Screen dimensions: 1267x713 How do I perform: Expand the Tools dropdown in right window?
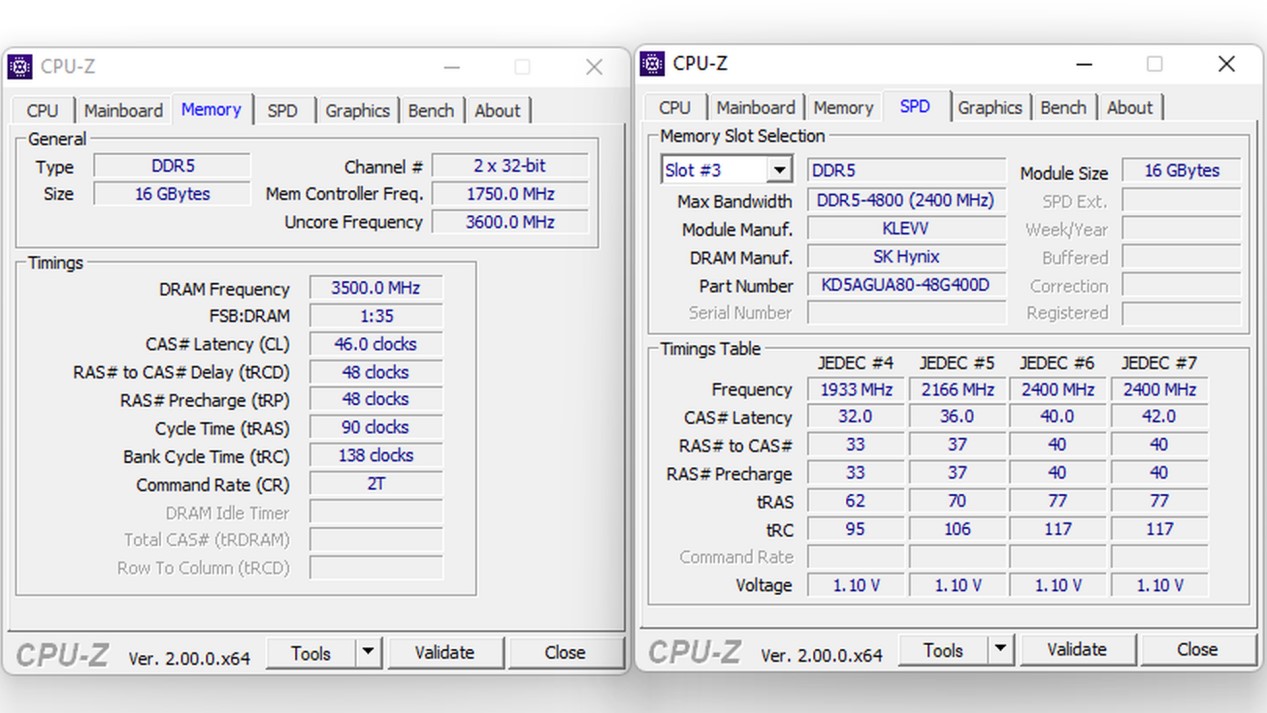pyautogui.click(x=1000, y=649)
